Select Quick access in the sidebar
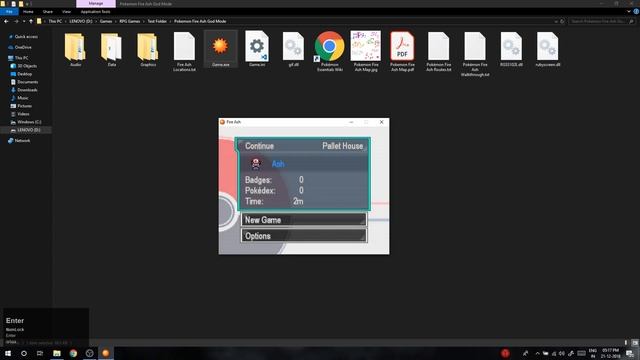 [x=26, y=37]
